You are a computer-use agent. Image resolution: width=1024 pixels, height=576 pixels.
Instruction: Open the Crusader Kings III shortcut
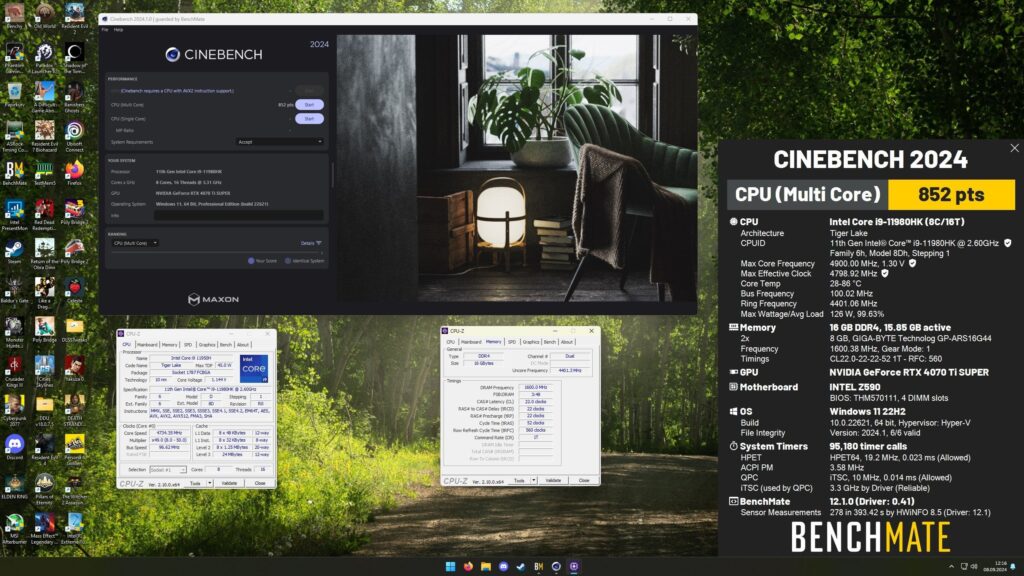(x=14, y=371)
